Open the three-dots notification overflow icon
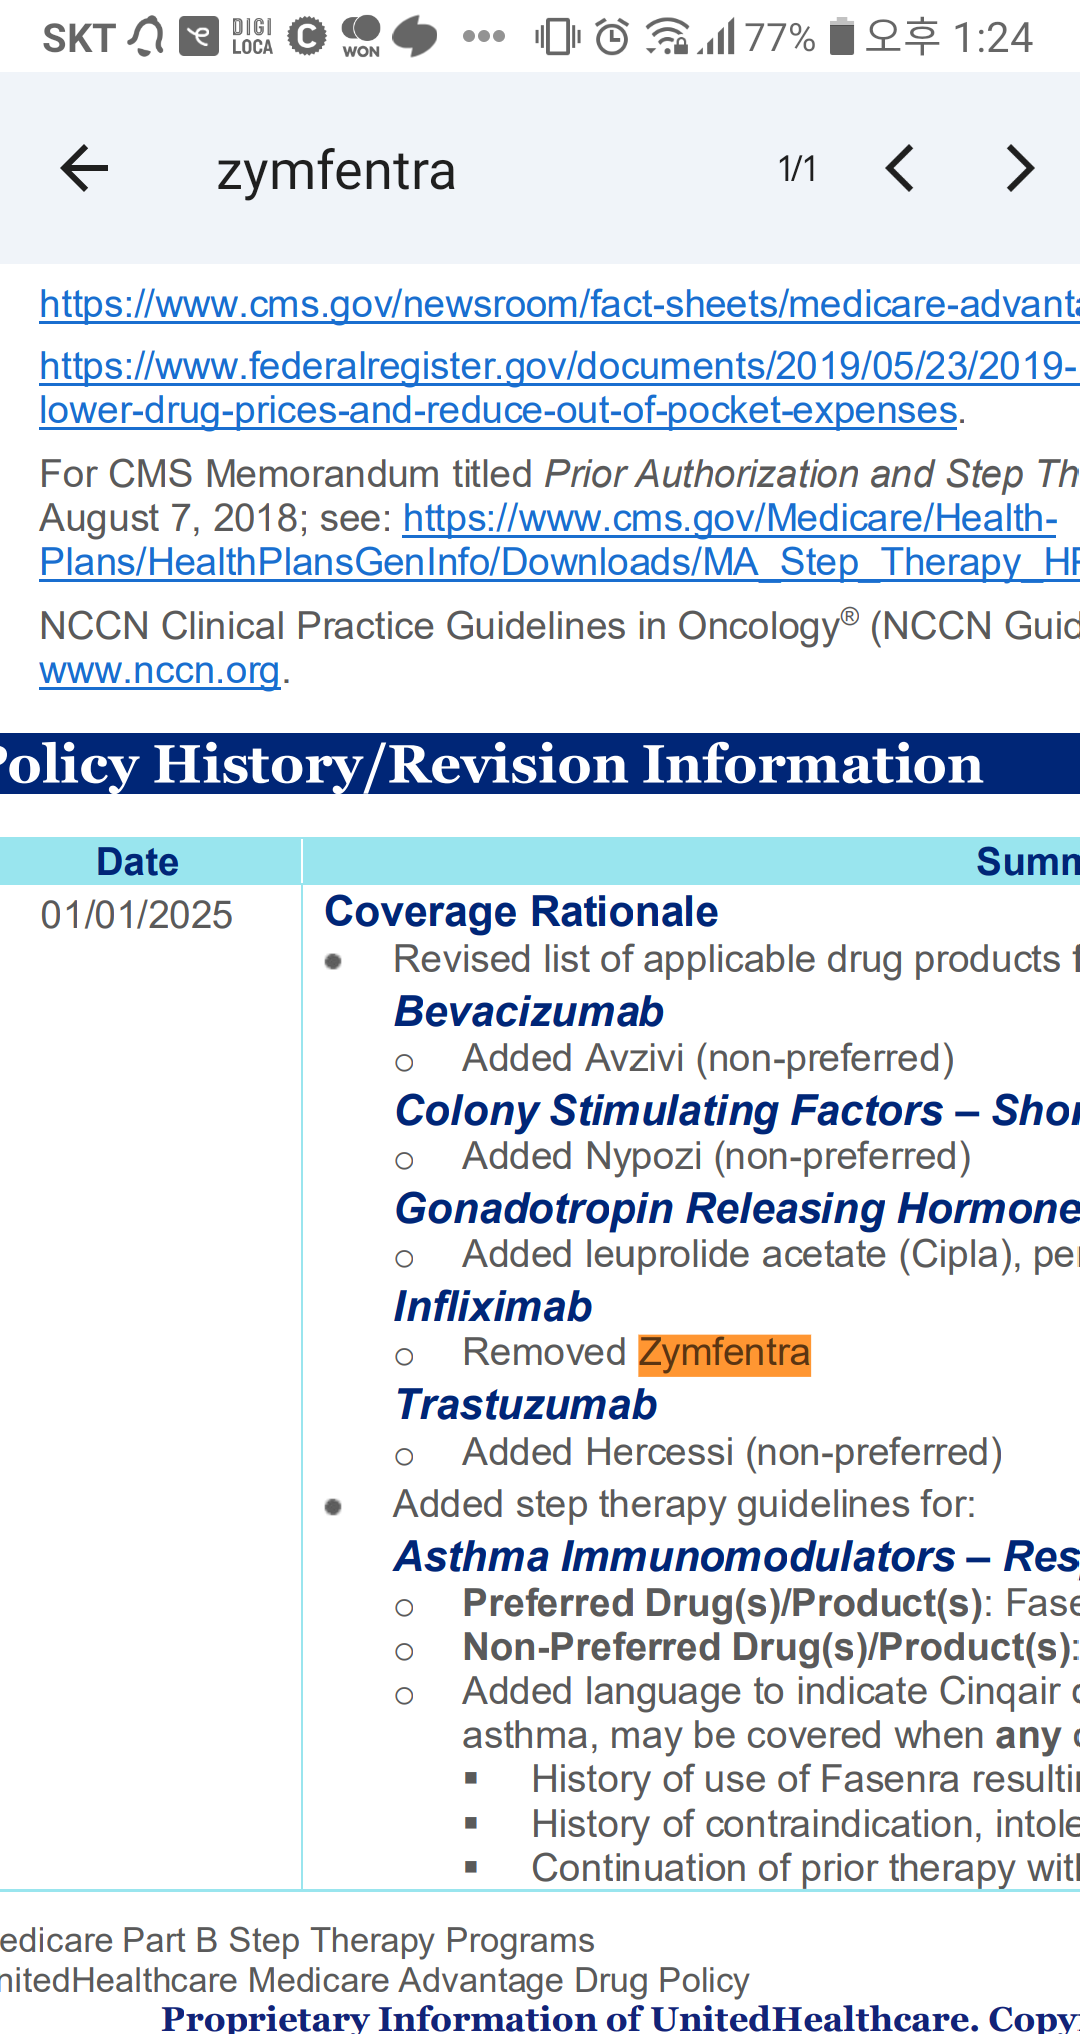Viewport: 1080px width, 2034px height. click(x=484, y=37)
